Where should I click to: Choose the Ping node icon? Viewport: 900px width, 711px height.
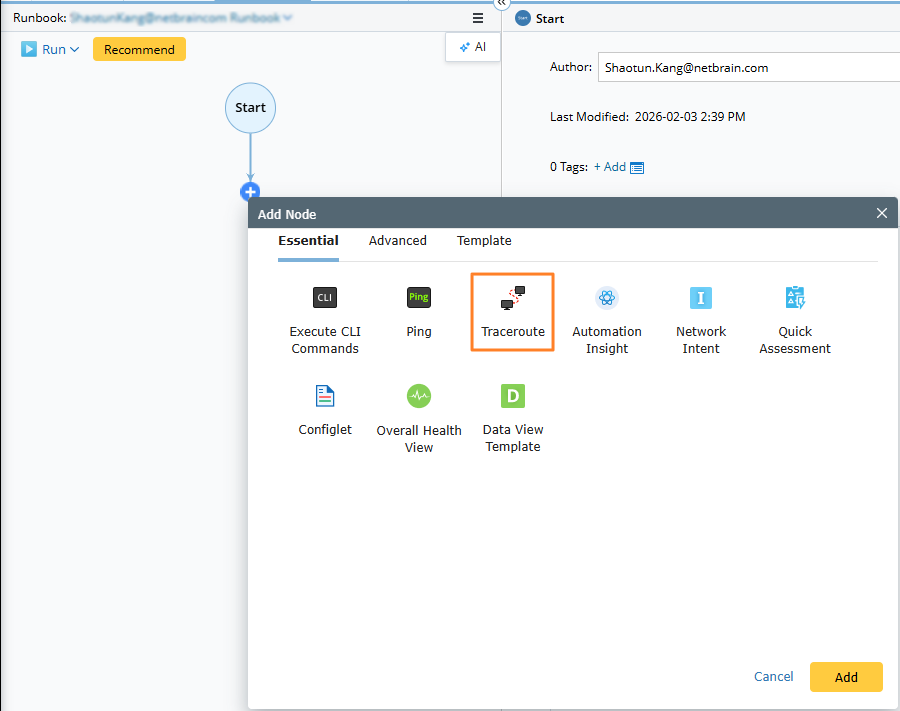[x=418, y=297]
